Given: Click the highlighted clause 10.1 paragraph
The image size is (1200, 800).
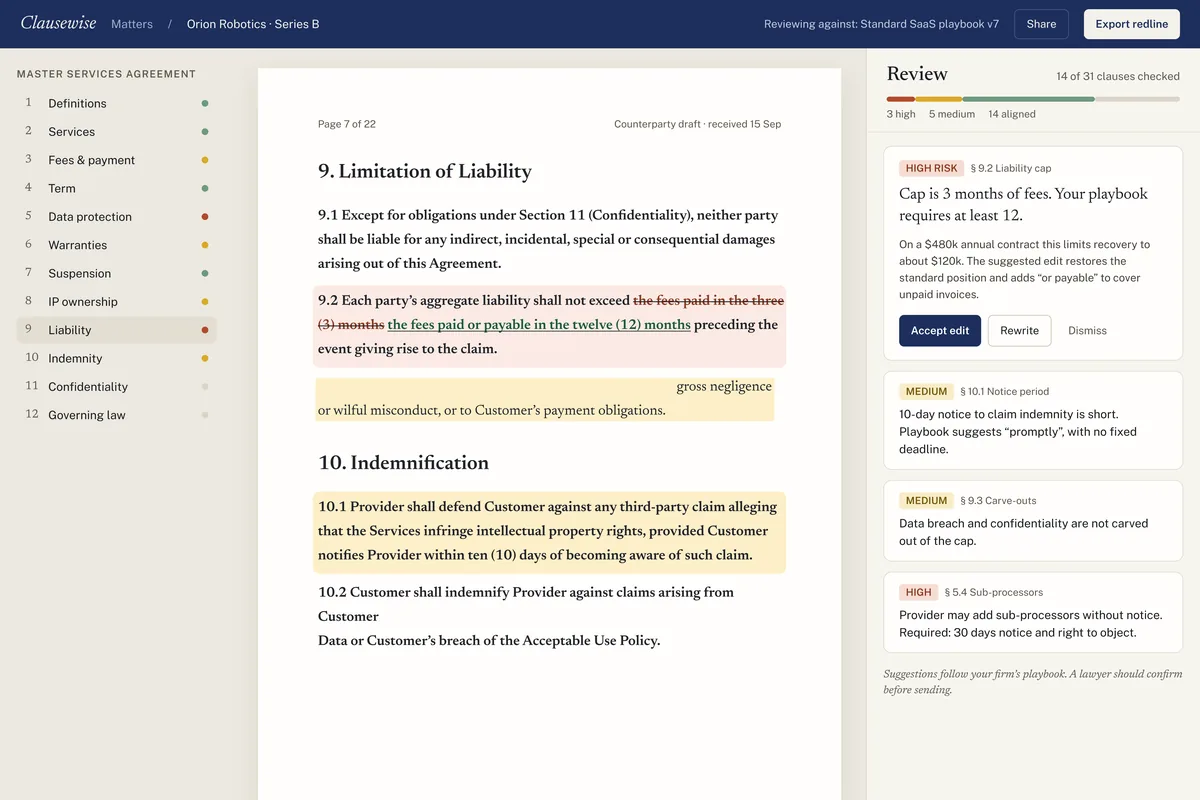Looking at the screenshot, I should [x=549, y=532].
